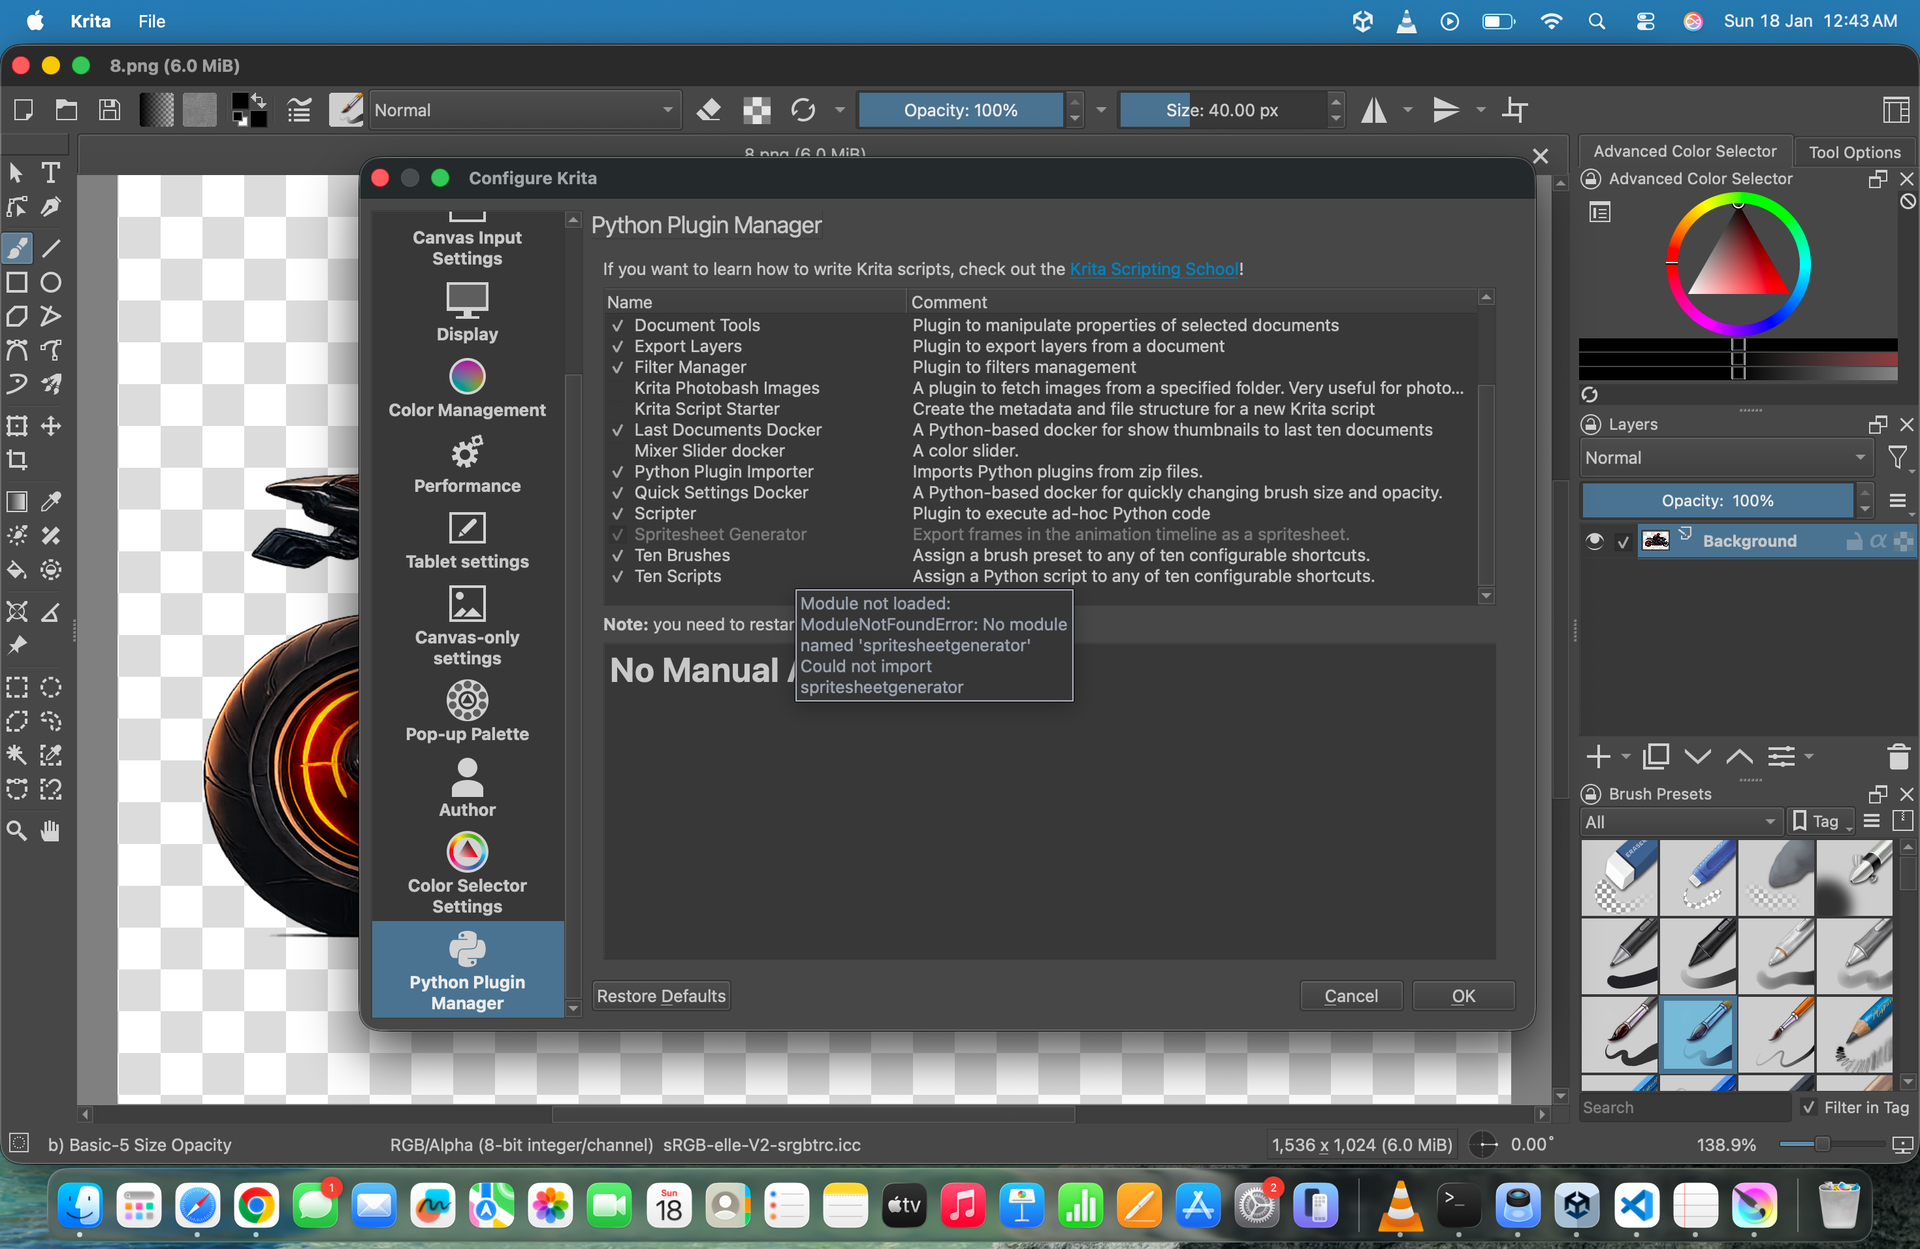Toggle eraser mode in toolbar
Viewport: 1920px width, 1249px height.
pos(709,110)
